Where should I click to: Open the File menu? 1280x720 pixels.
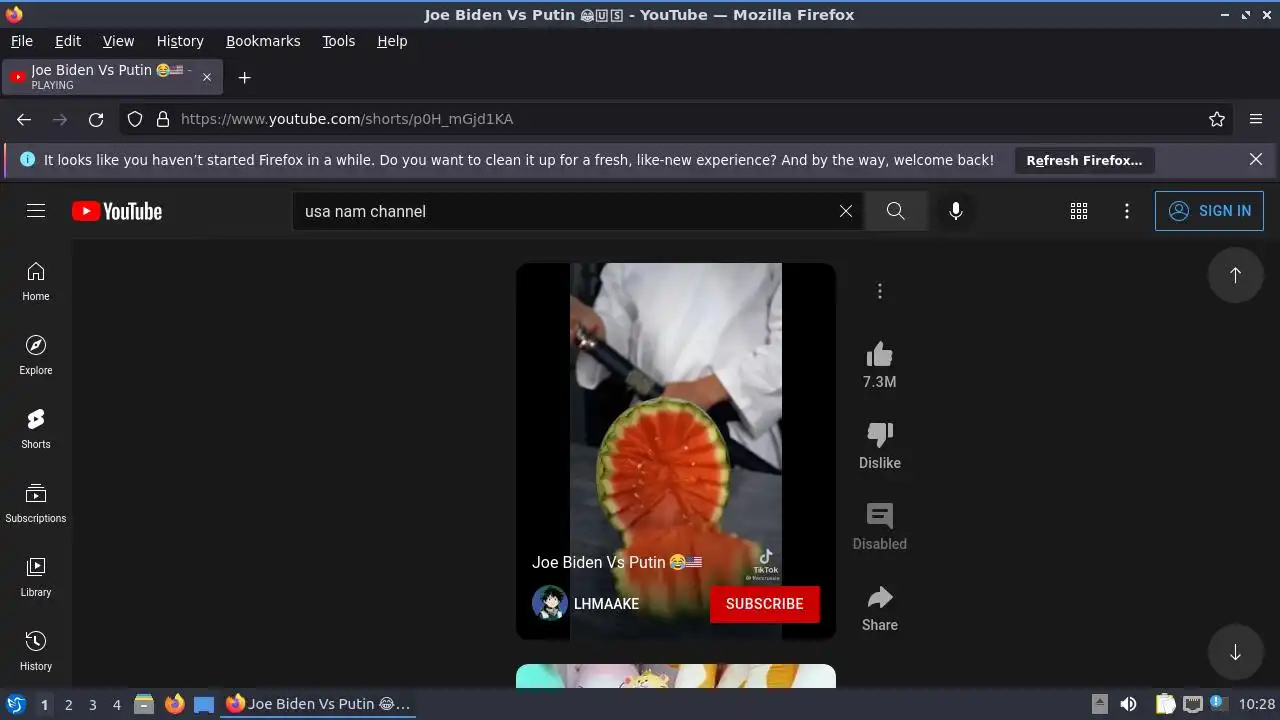tap(22, 41)
